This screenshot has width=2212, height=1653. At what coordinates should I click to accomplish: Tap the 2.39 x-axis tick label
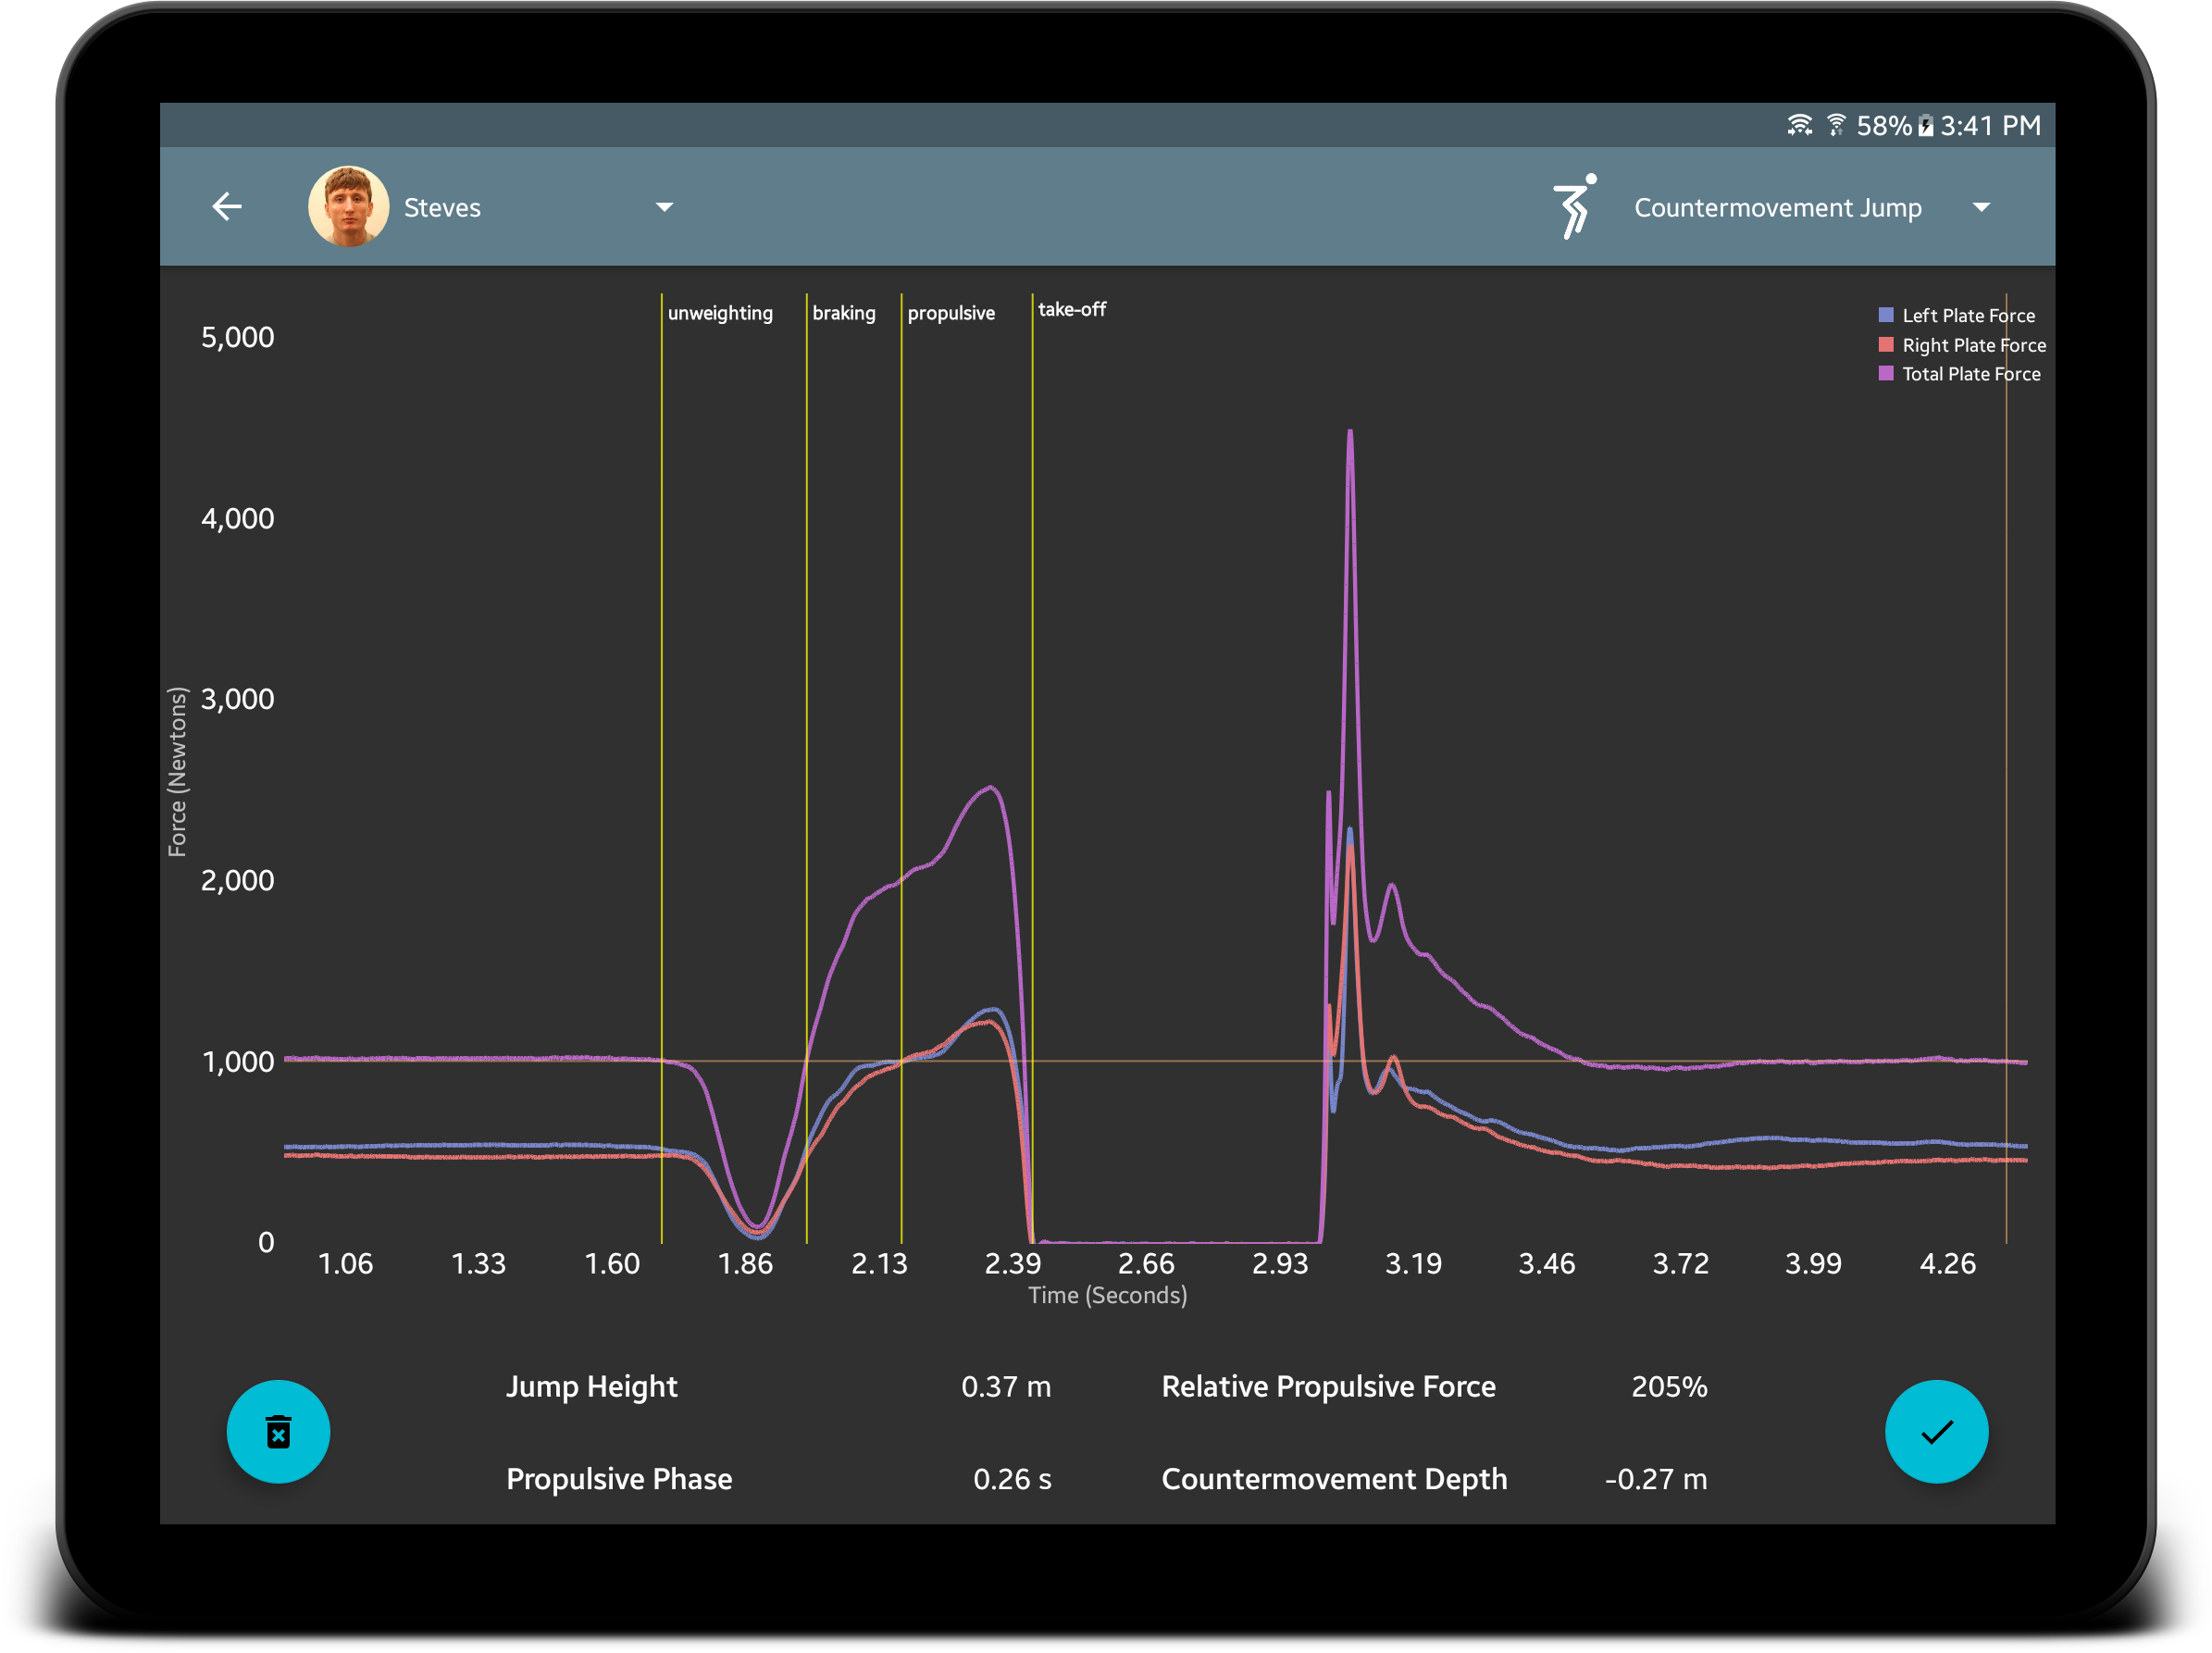1012,1263
